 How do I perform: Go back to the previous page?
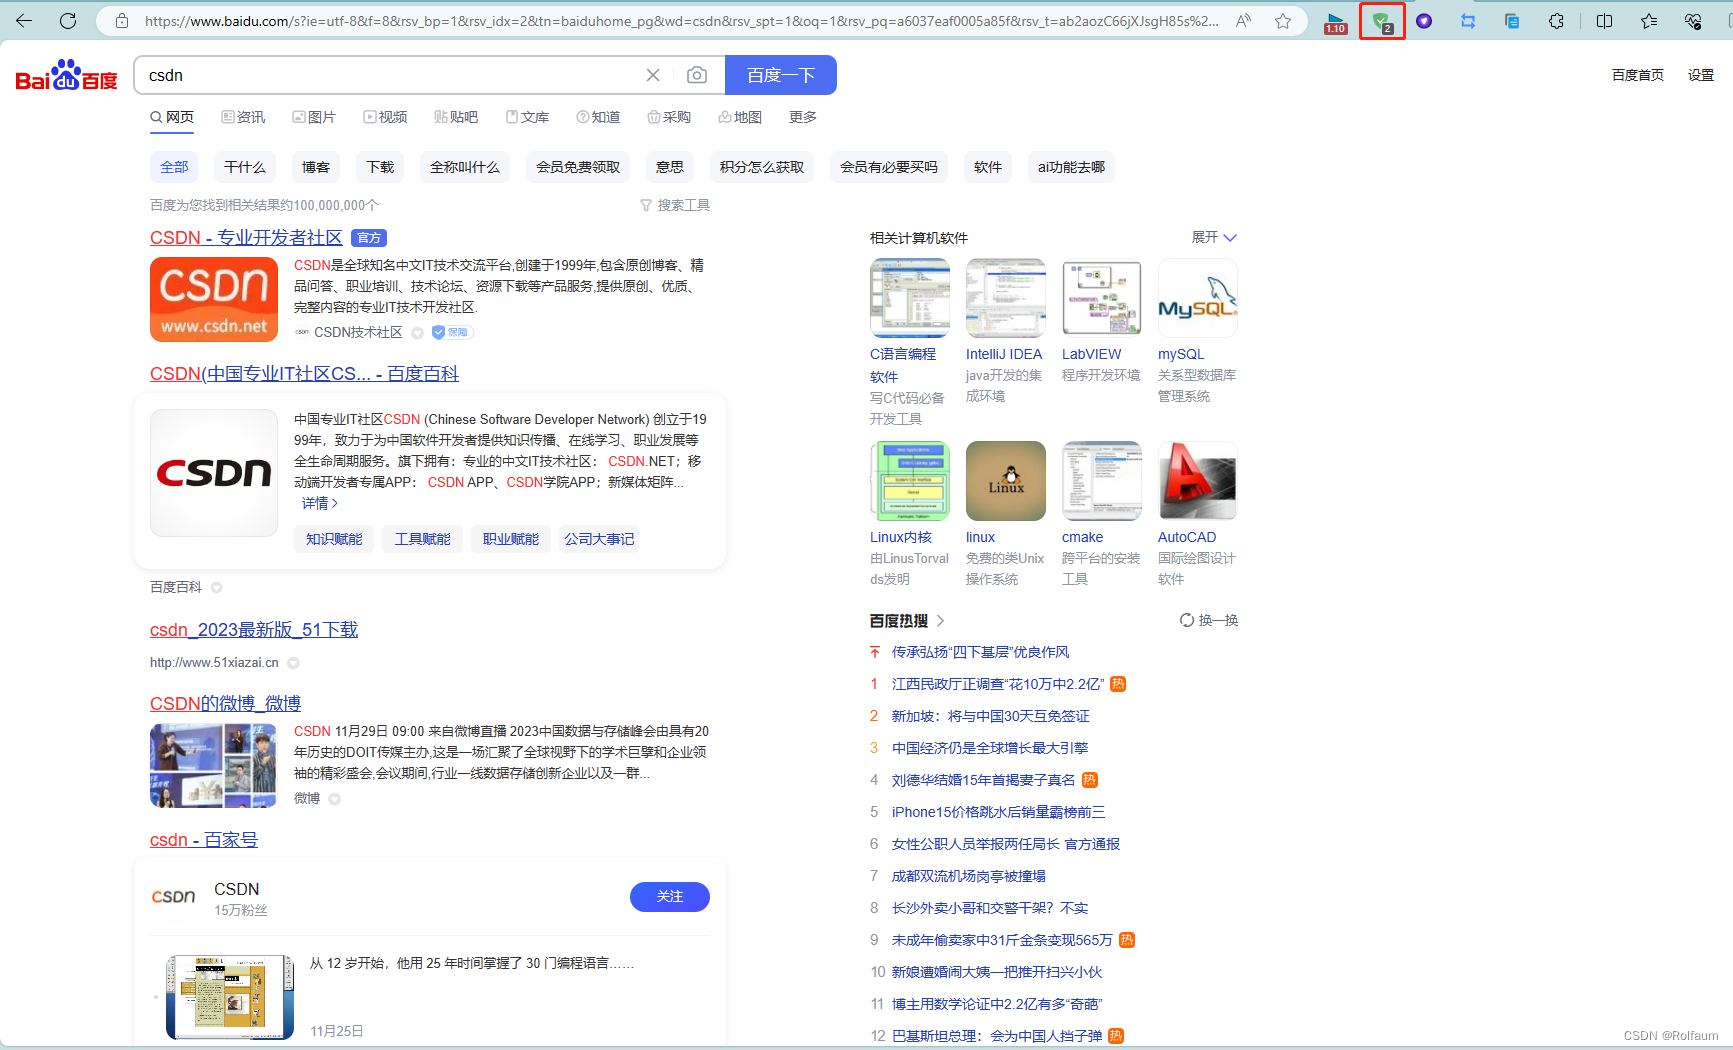tap(24, 21)
